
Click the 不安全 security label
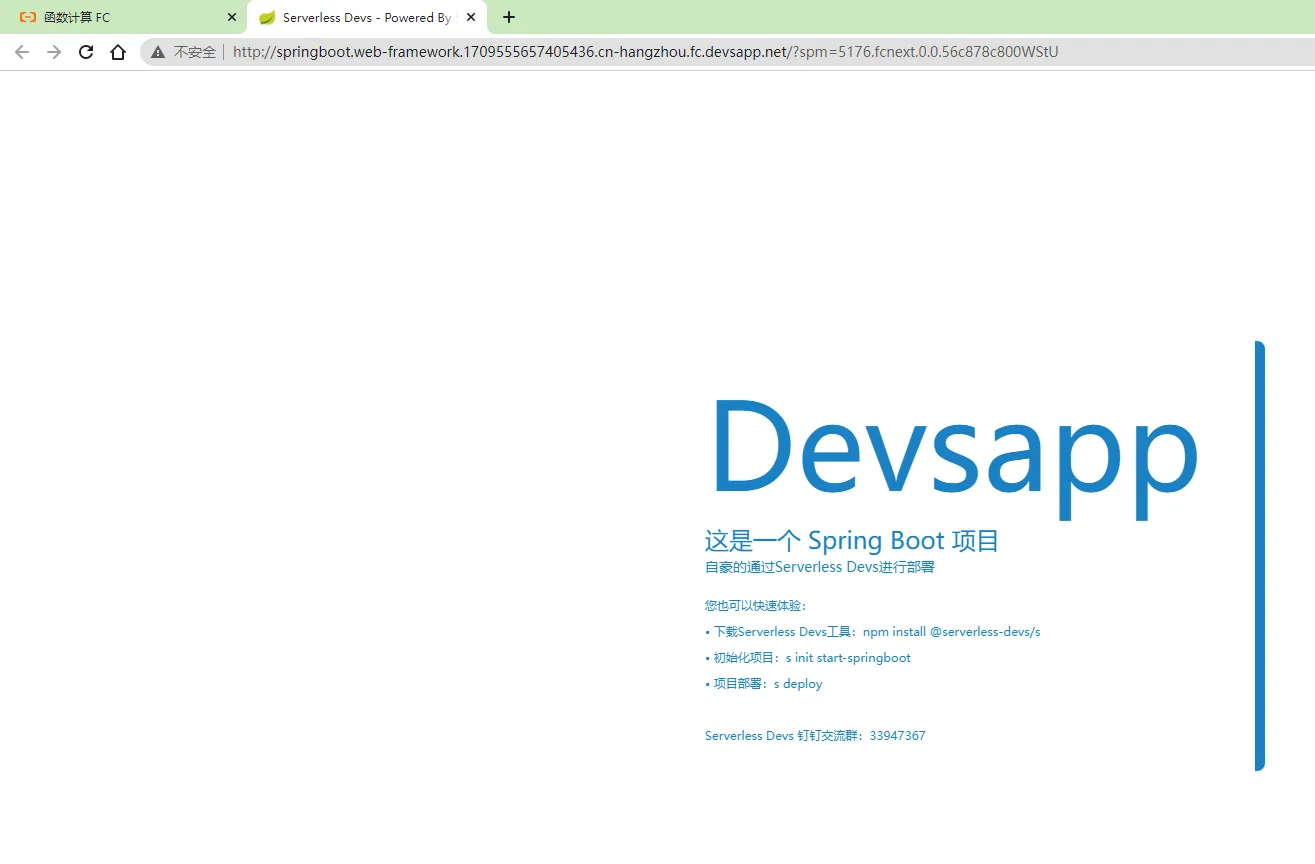pyautogui.click(x=195, y=52)
